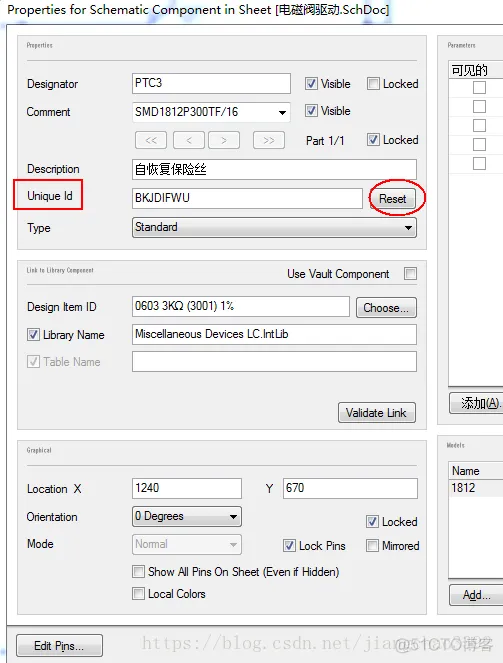Viewport: 503px width, 663px height.
Task: Go to the previous part with < button
Action: pyautogui.click(x=189, y=140)
